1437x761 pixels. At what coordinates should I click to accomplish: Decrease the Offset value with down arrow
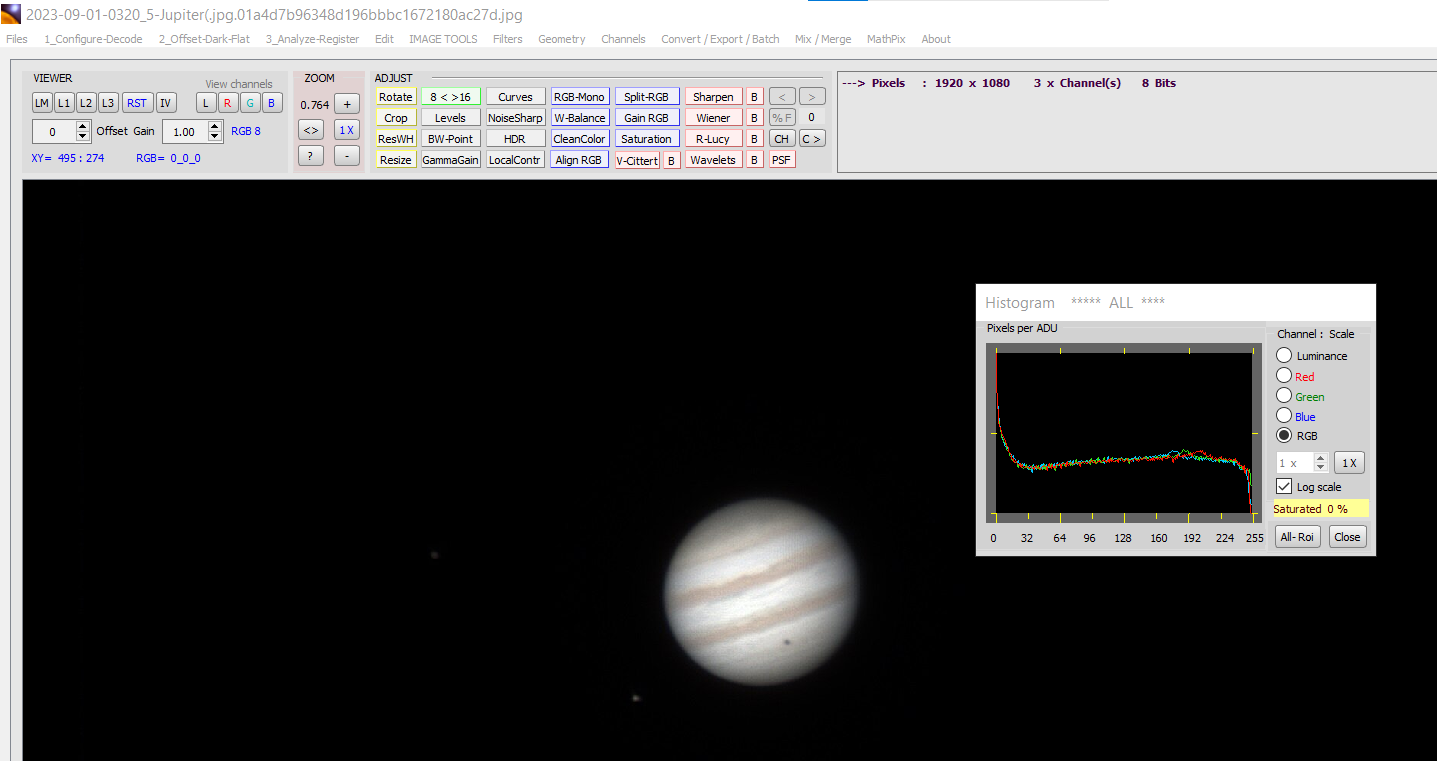pyautogui.click(x=83, y=137)
